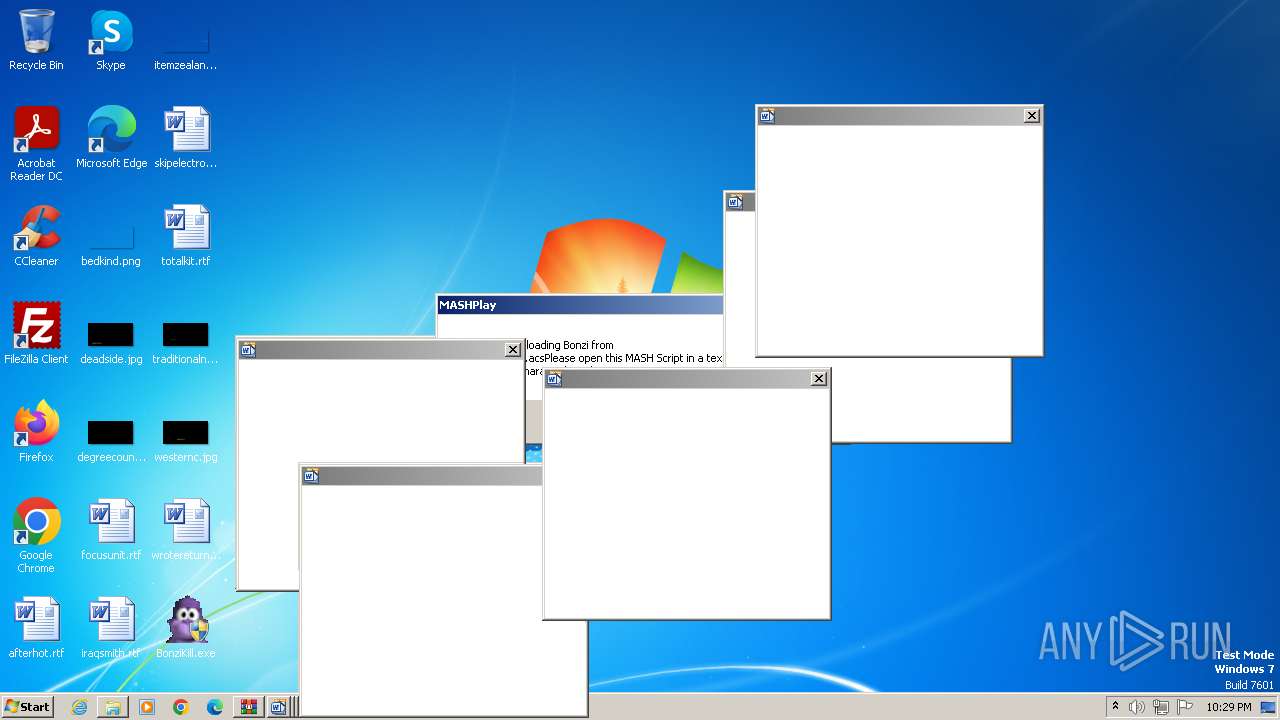Open Chrome from the taskbar
The height and width of the screenshot is (720, 1280).
[181, 707]
